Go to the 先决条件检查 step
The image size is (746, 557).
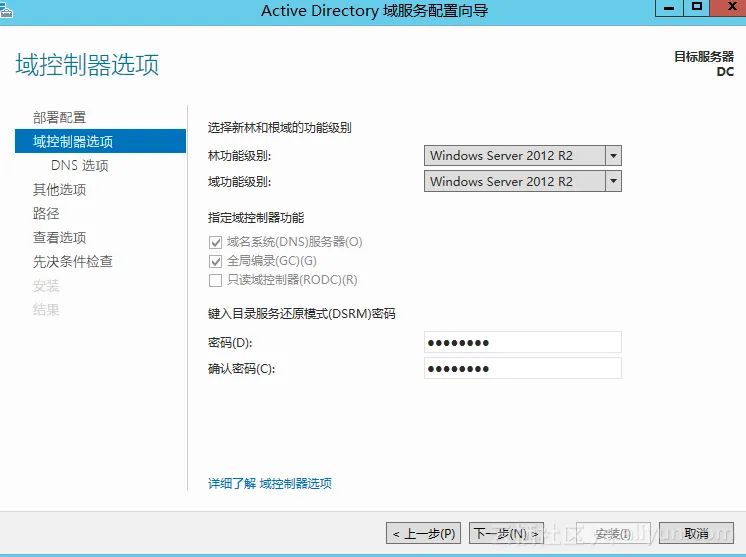pyautogui.click(x=73, y=261)
